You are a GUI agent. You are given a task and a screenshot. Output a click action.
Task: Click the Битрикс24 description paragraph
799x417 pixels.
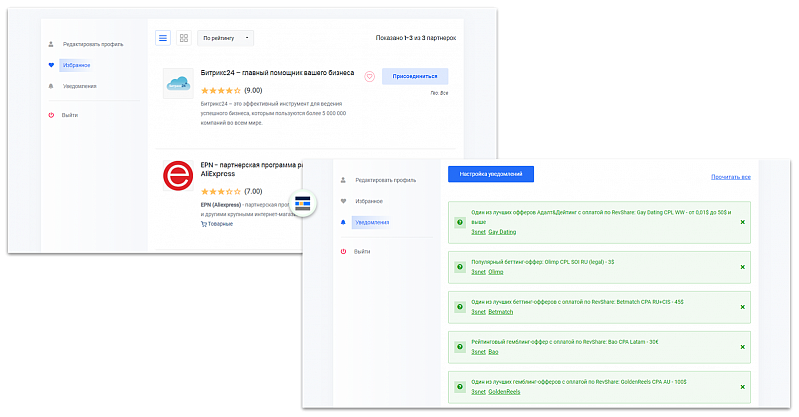[x=274, y=113]
